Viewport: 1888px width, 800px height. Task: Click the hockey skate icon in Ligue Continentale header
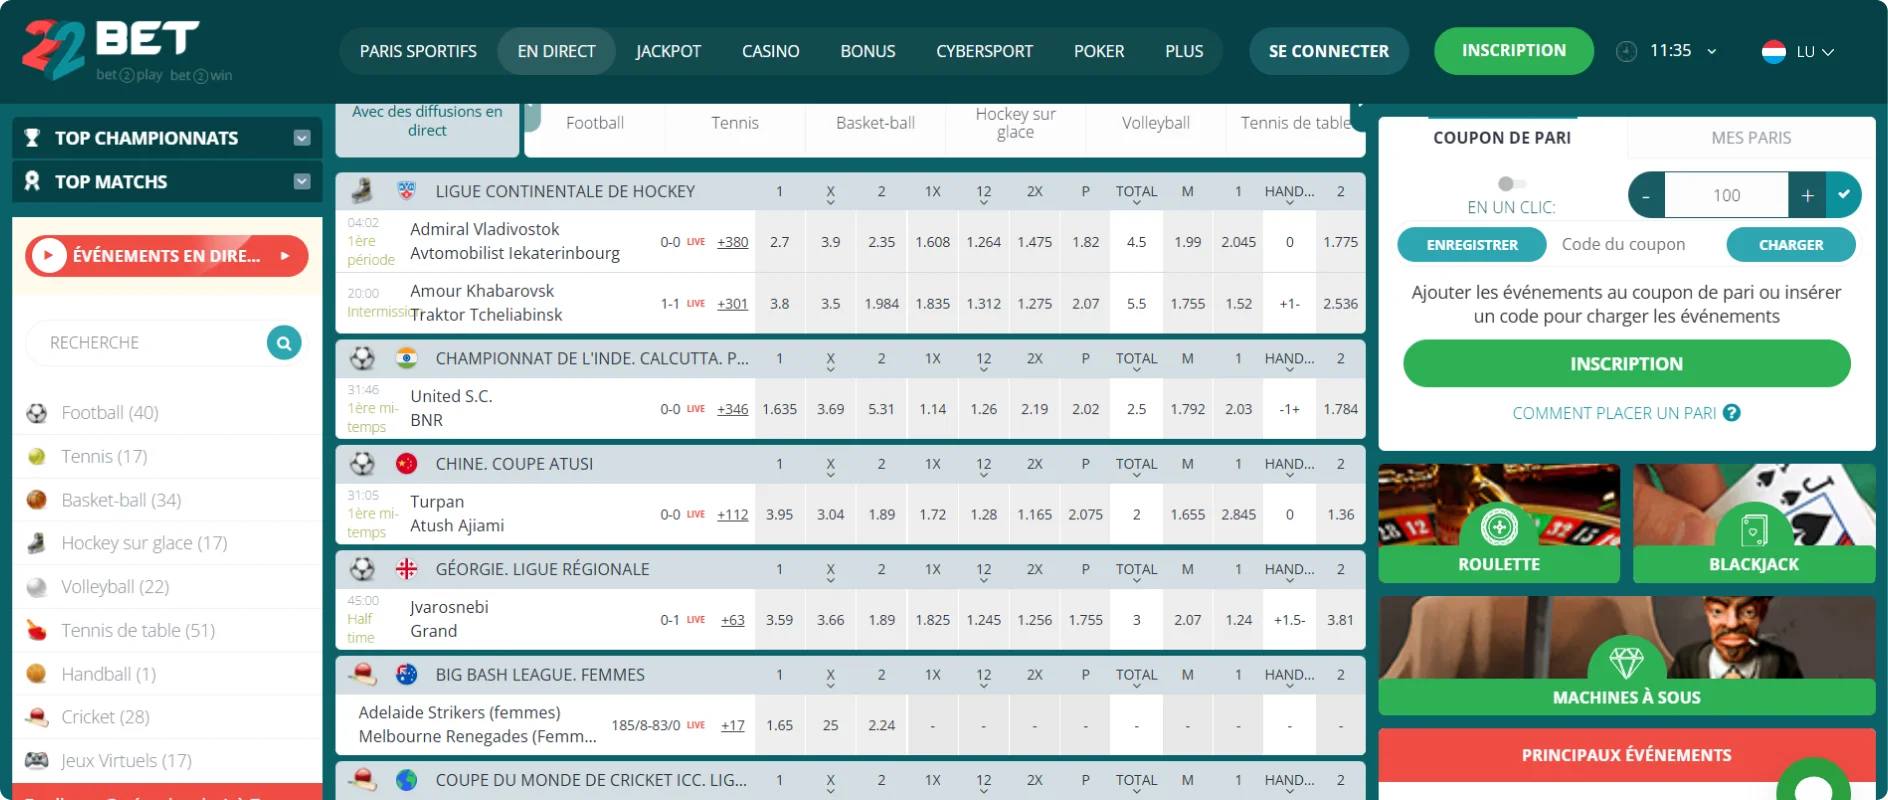tap(362, 190)
